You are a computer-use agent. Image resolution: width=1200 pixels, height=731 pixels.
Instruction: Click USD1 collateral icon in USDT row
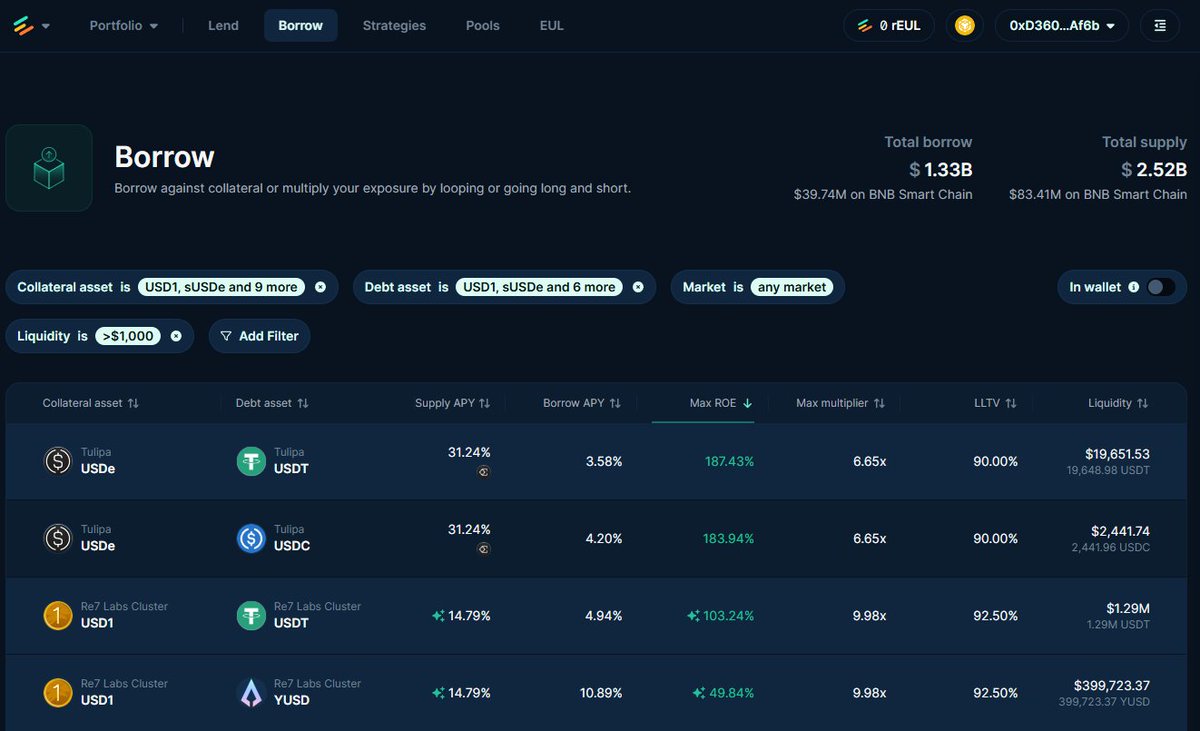tap(58, 615)
